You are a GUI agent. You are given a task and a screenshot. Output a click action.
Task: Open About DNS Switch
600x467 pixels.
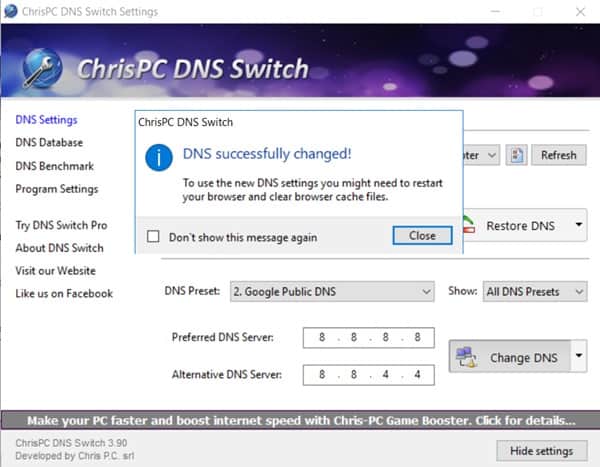[59, 248]
